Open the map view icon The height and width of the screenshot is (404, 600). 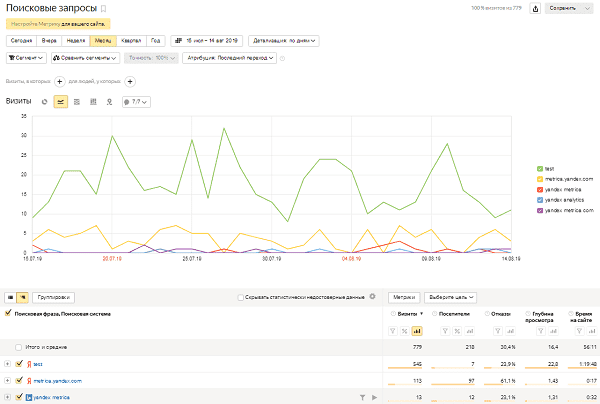(x=108, y=101)
